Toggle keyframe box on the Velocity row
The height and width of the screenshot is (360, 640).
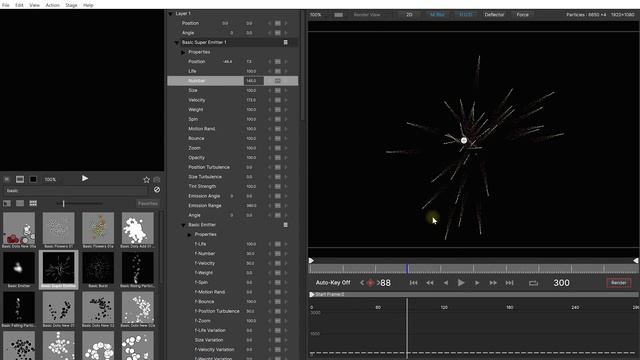coord(278,100)
